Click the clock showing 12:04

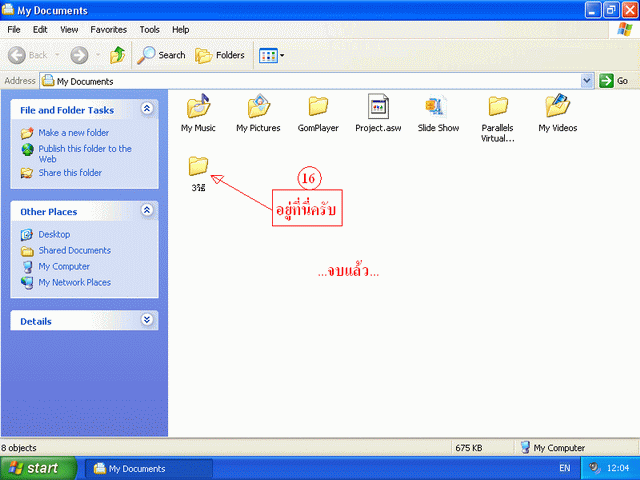(618, 468)
